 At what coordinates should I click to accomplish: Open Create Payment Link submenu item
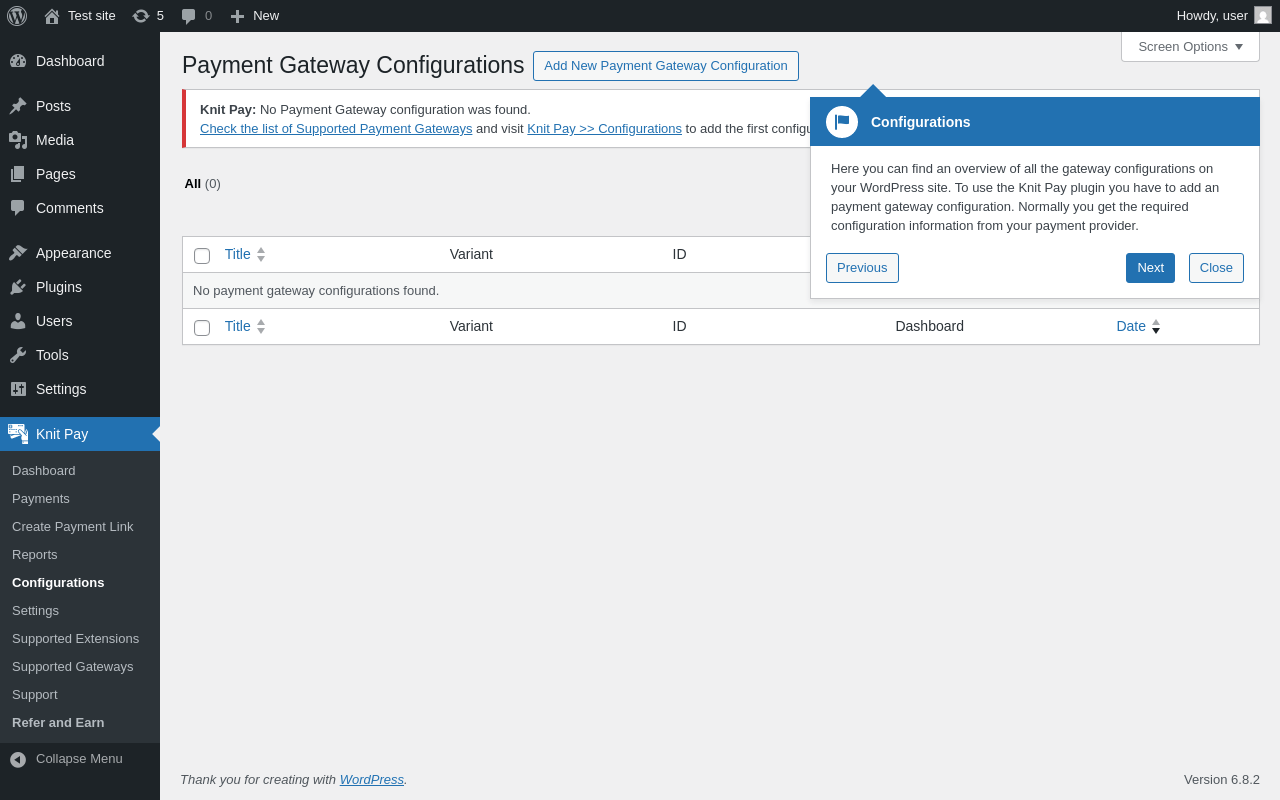pyautogui.click(x=72, y=527)
